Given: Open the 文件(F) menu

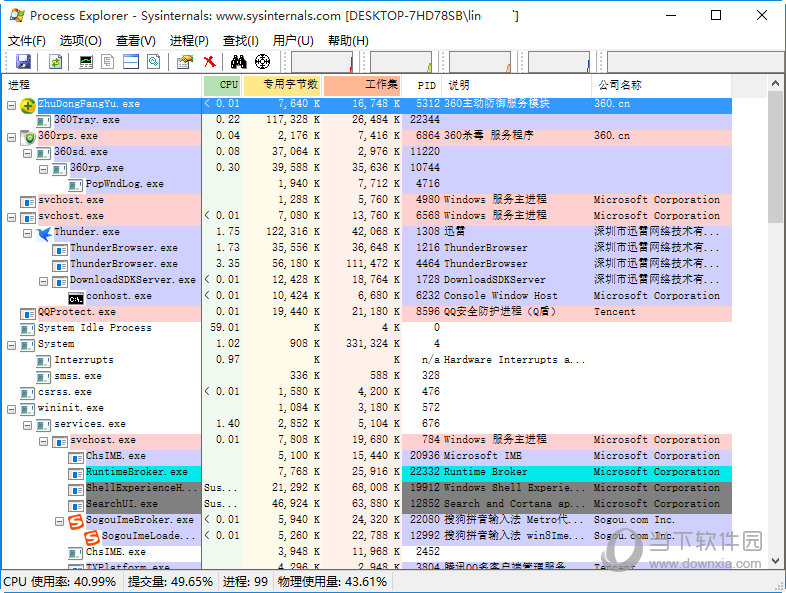Looking at the screenshot, I should (27, 40).
